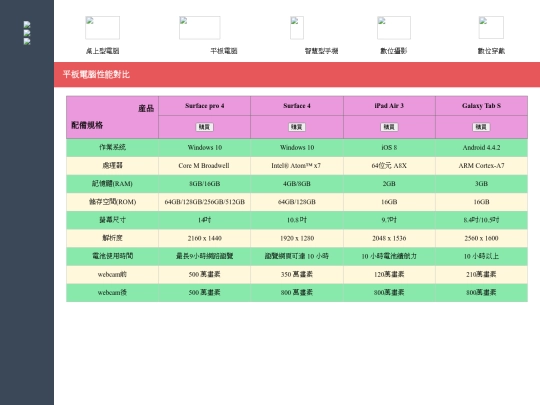
Task: Click the 最長9小時 battery cell
Action: click(x=205, y=256)
